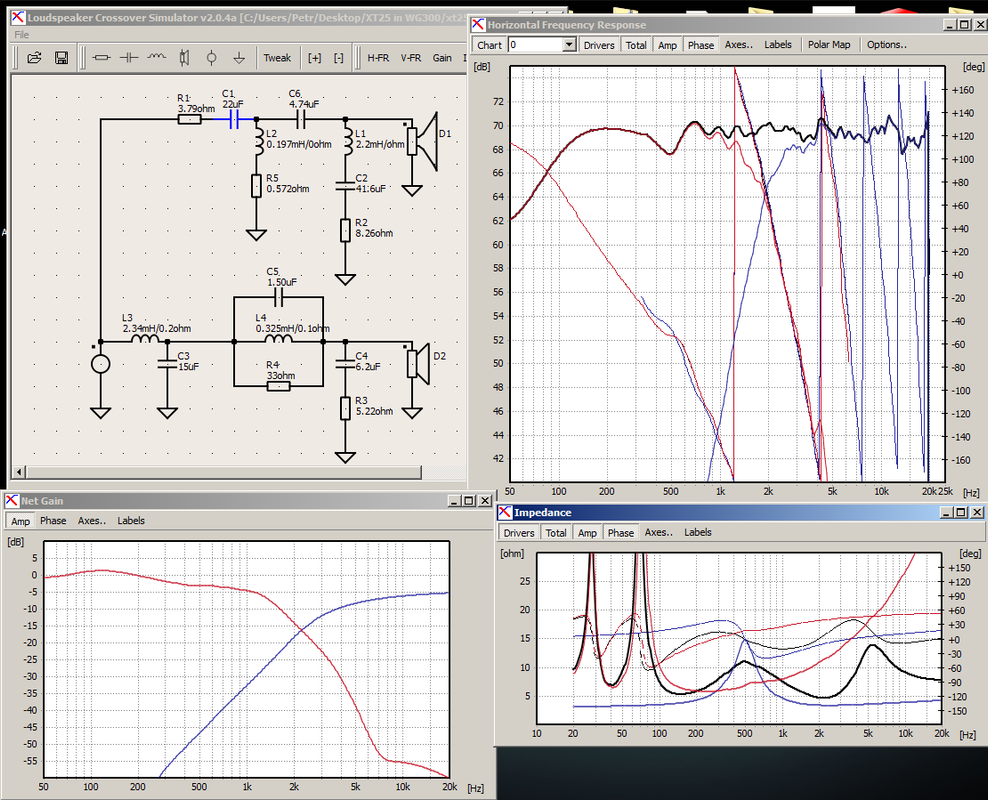The width and height of the screenshot is (988, 800).
Task: Open the V-FR chart window button
Action: tap(411, 58)
